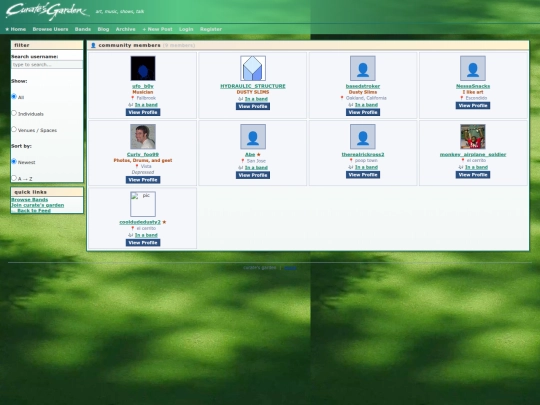The image size is (540, 405).
Task: Click the location pin beside Oakland, California
Action: [342, 98]
